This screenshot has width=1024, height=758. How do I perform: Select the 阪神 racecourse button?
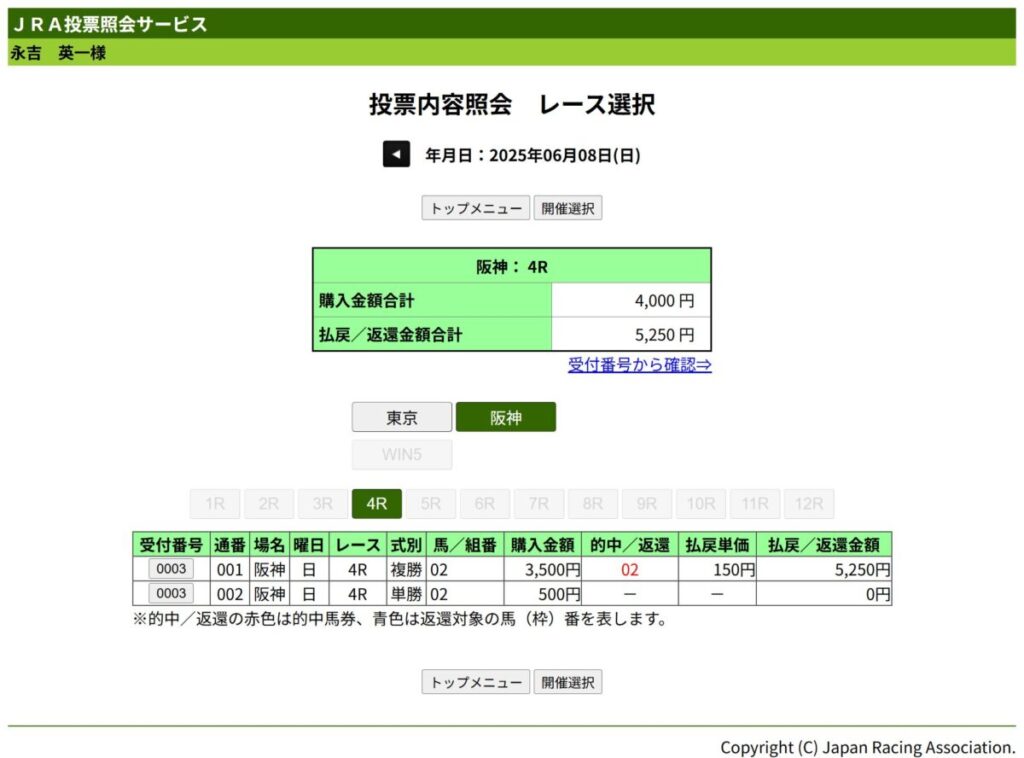506,418
